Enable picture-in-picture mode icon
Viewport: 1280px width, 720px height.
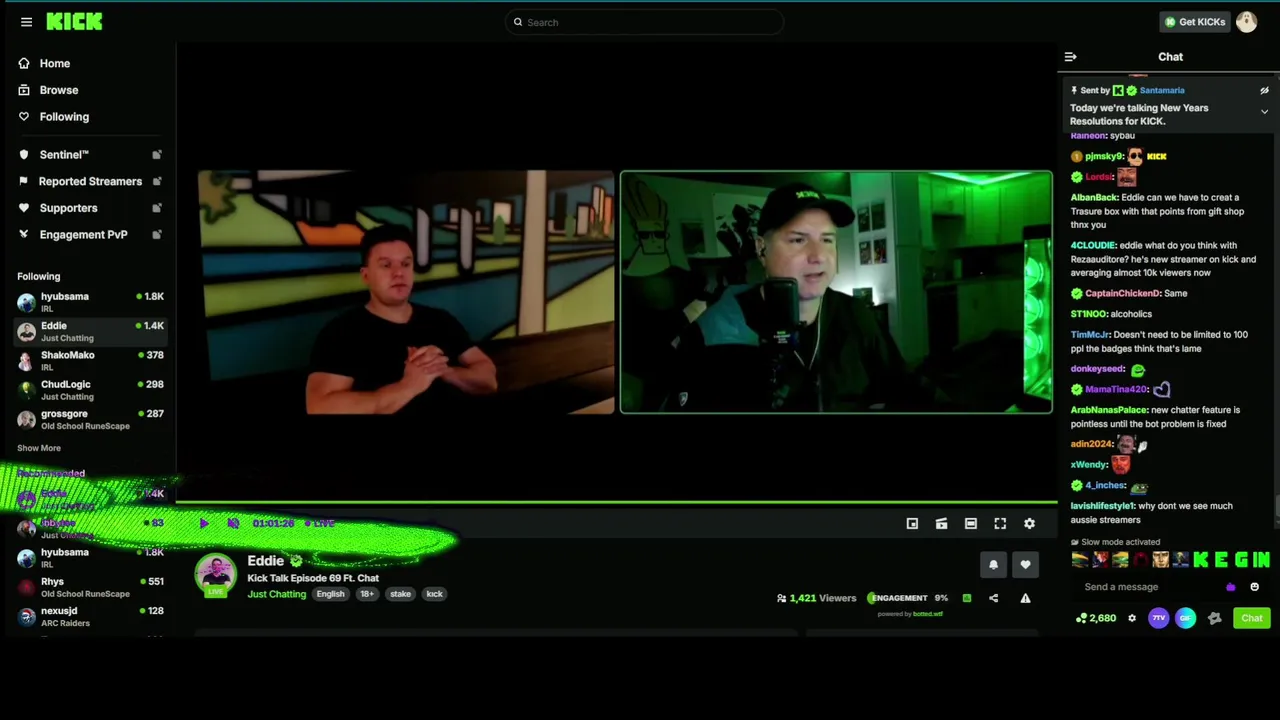(x=912, y=523)
